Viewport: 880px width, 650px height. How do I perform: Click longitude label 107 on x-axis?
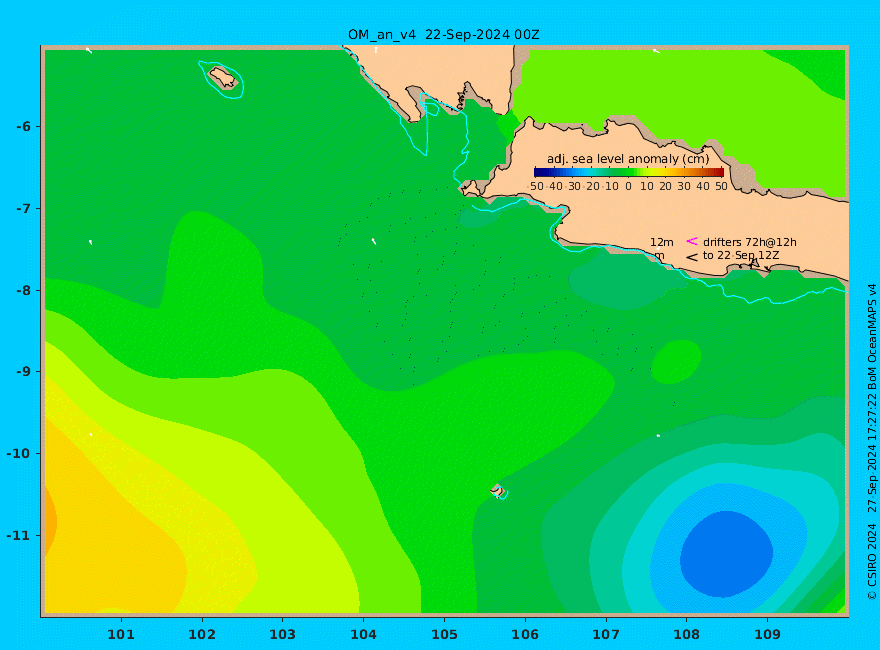(x=606, y=635)
